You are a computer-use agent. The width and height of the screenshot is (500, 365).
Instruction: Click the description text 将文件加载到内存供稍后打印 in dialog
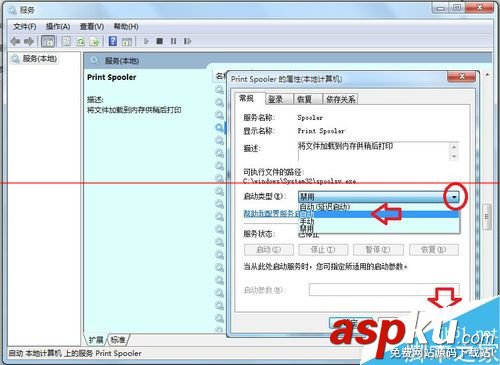click(345, 146)
